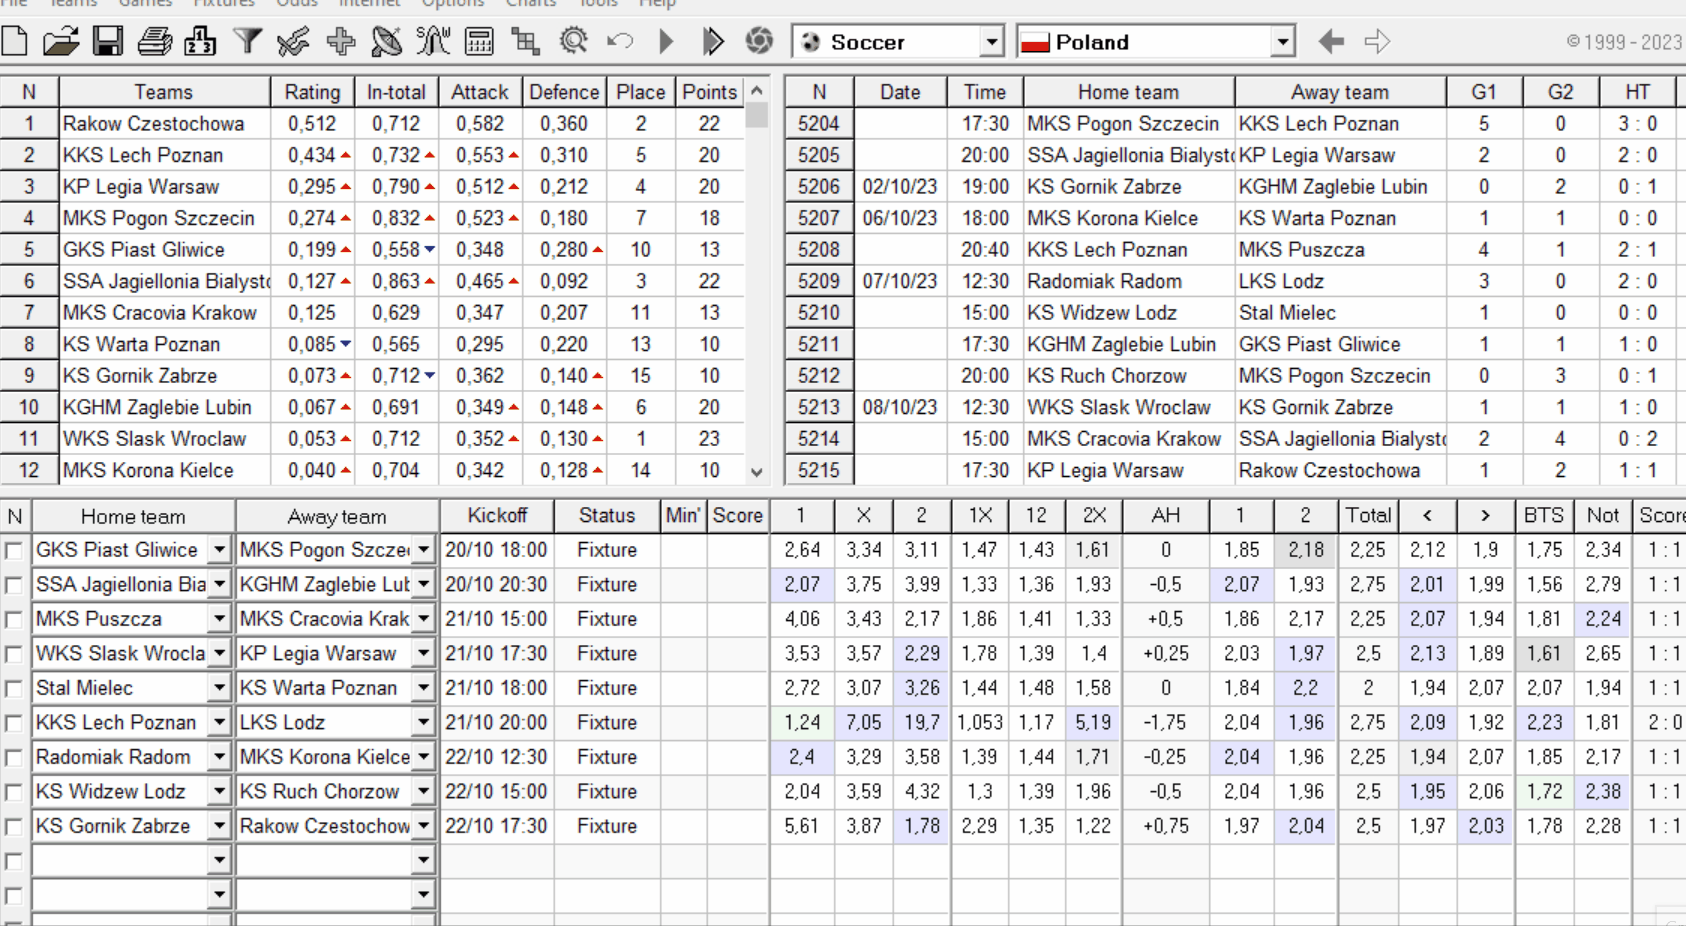Expand the Soccer sport dropdown
Image resolution: width=1686 pixels, height=926 pixels.
[x=990, y=42]
